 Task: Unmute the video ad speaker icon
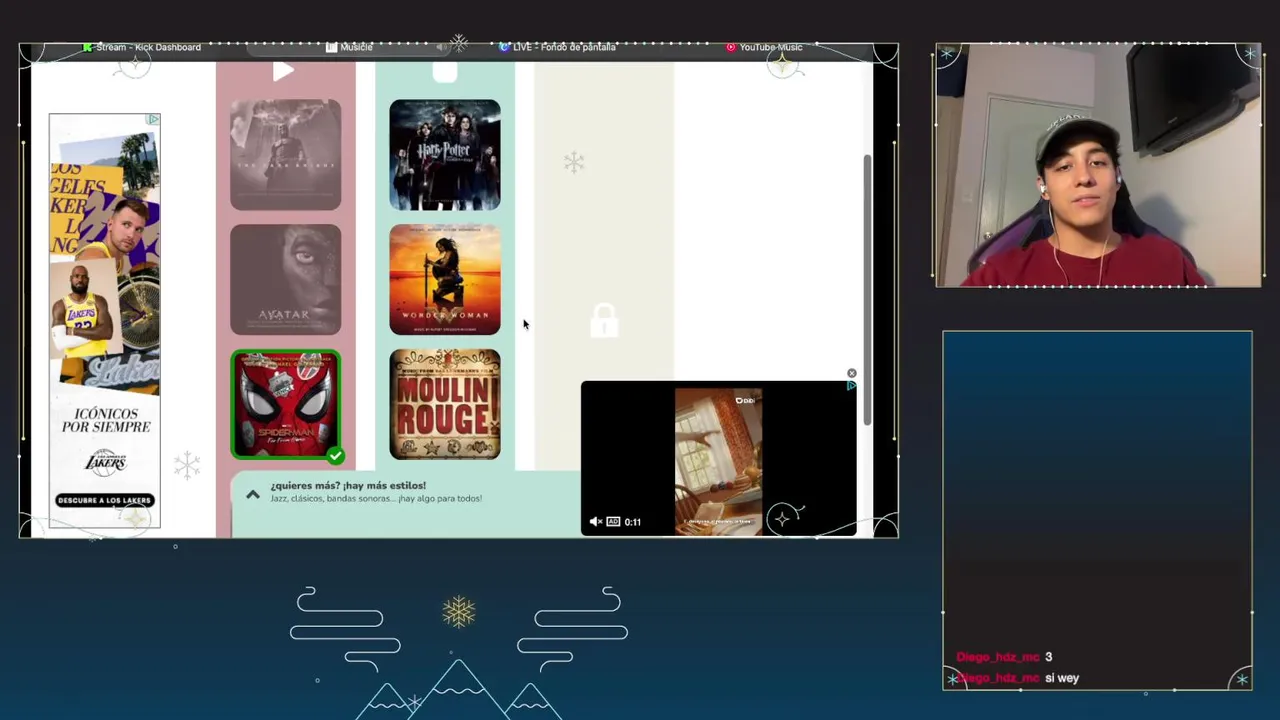coord(596,521)
